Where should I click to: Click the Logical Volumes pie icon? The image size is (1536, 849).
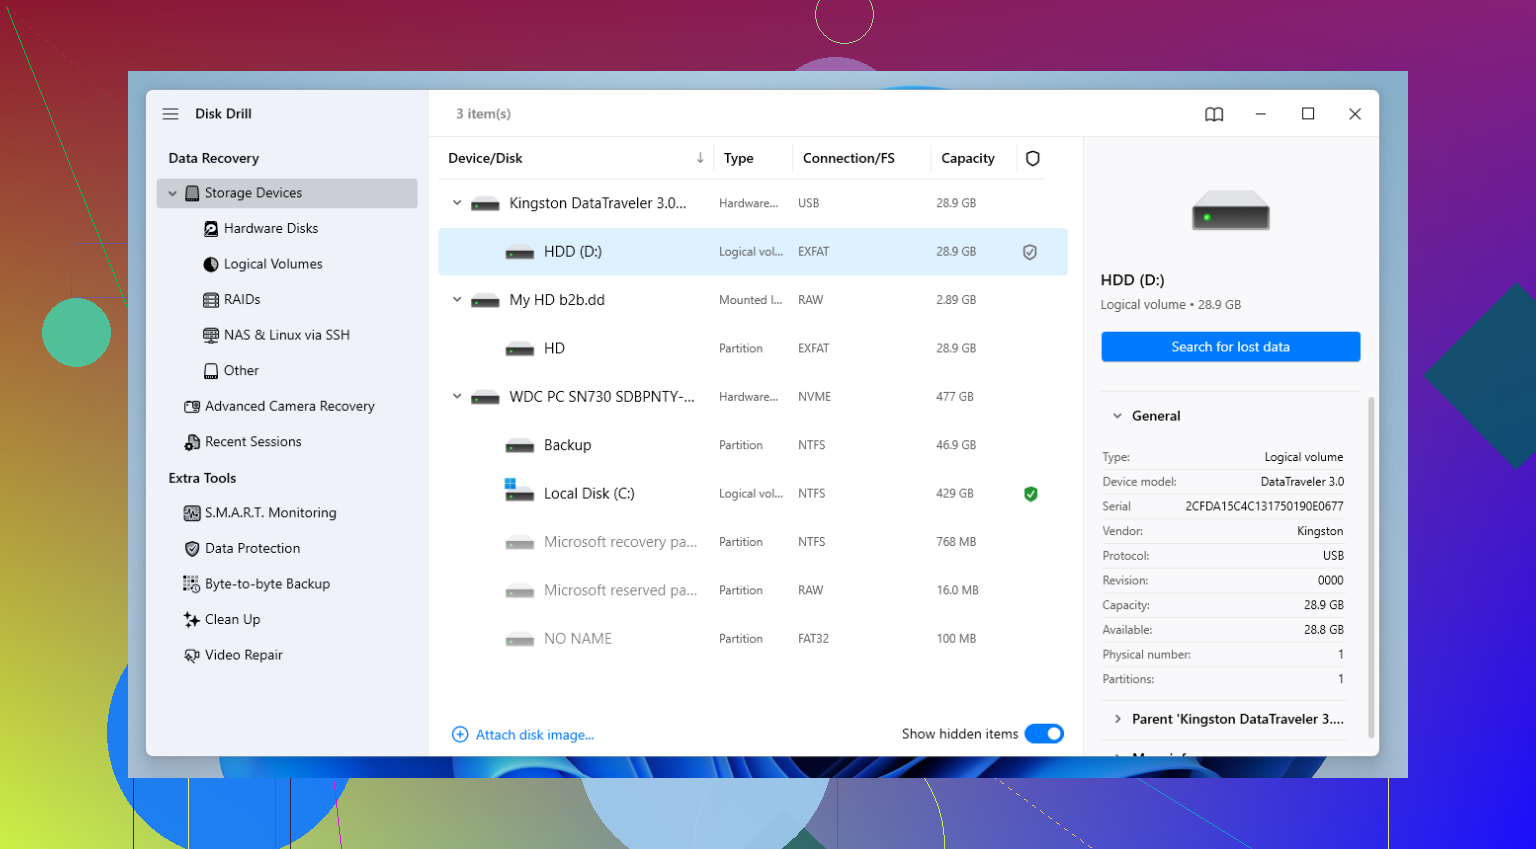(211, 264)
